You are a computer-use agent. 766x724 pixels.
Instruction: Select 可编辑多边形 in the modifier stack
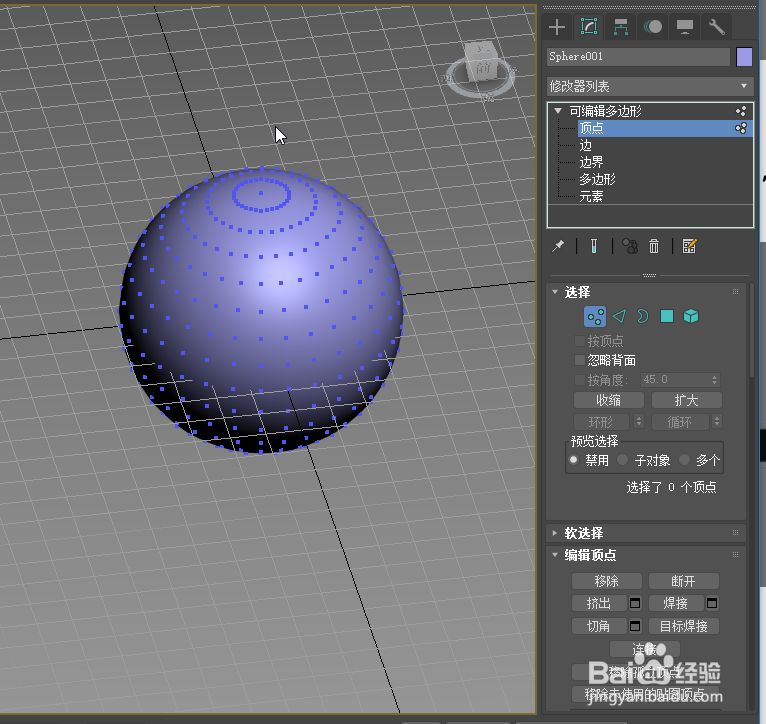click(x=605, y=111)
